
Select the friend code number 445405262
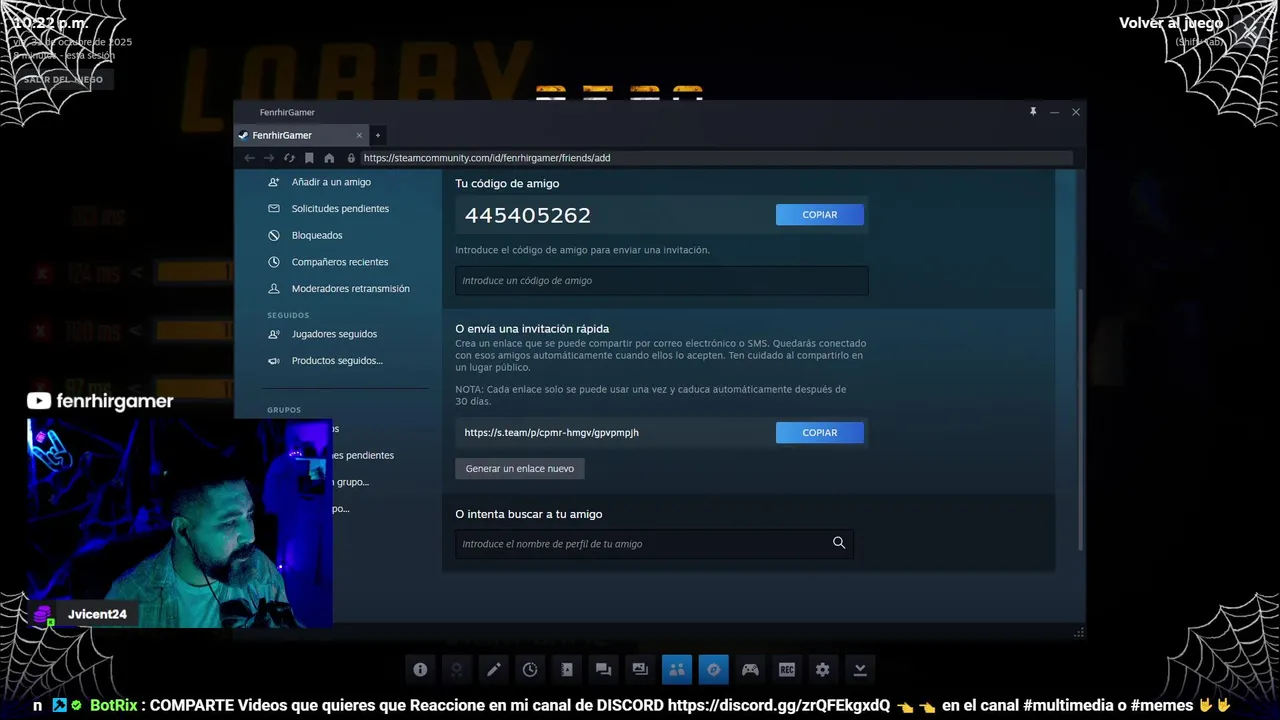point(528,215)
